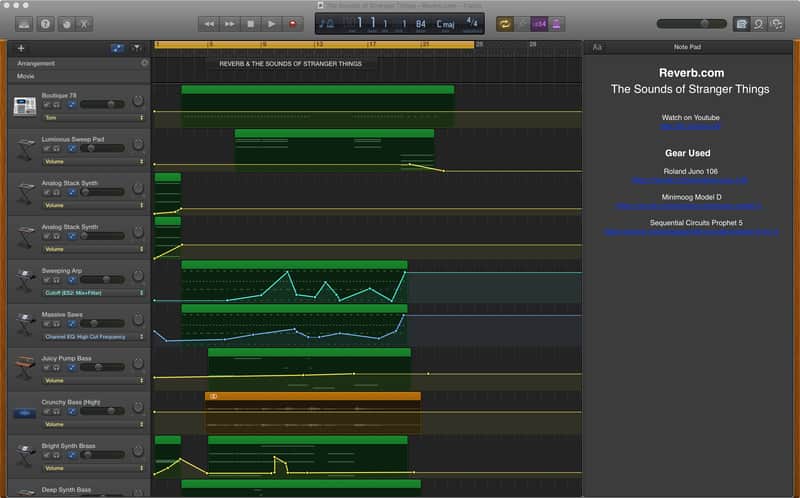Screen dimensions: 800x498
Task: Select the Luminous Sweep Pad keyboard icon
Action: click(24, 150)
